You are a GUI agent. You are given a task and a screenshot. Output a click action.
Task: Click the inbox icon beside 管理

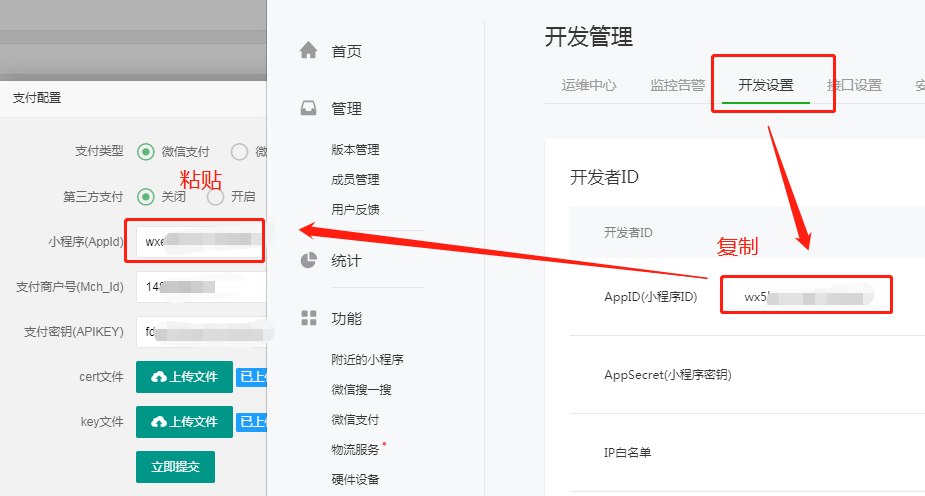309,108
